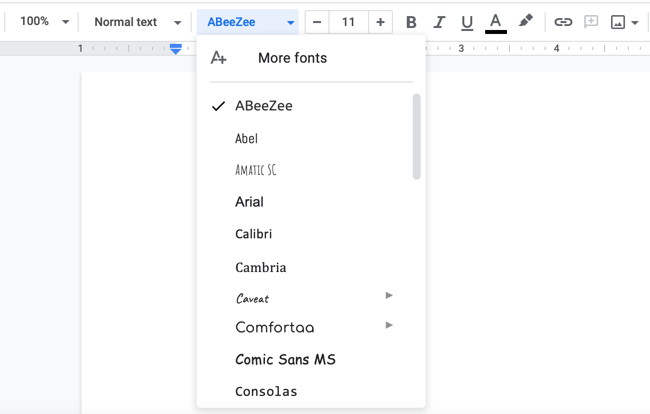Screen dimensions: 650x414
Task: Decrease font size with minus button
Action: pyautogui.click(x=317, y=22)
